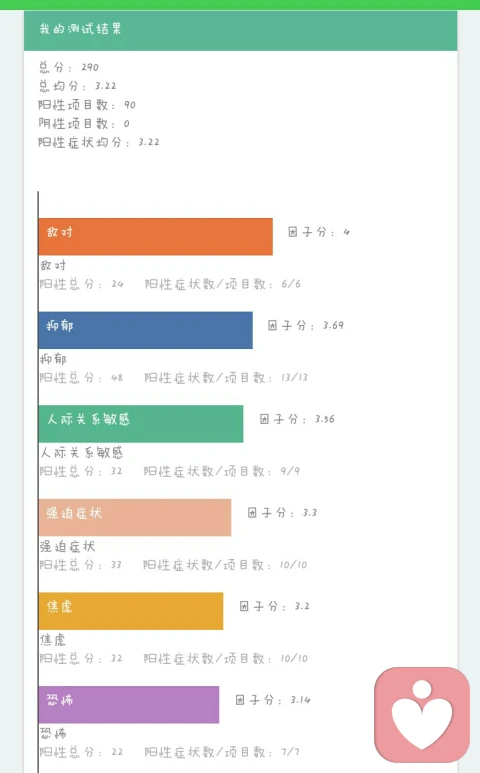The image size is (480, 773).
Task: Select 阴性项目数 0 line
Action: click(x=84, y=123)
